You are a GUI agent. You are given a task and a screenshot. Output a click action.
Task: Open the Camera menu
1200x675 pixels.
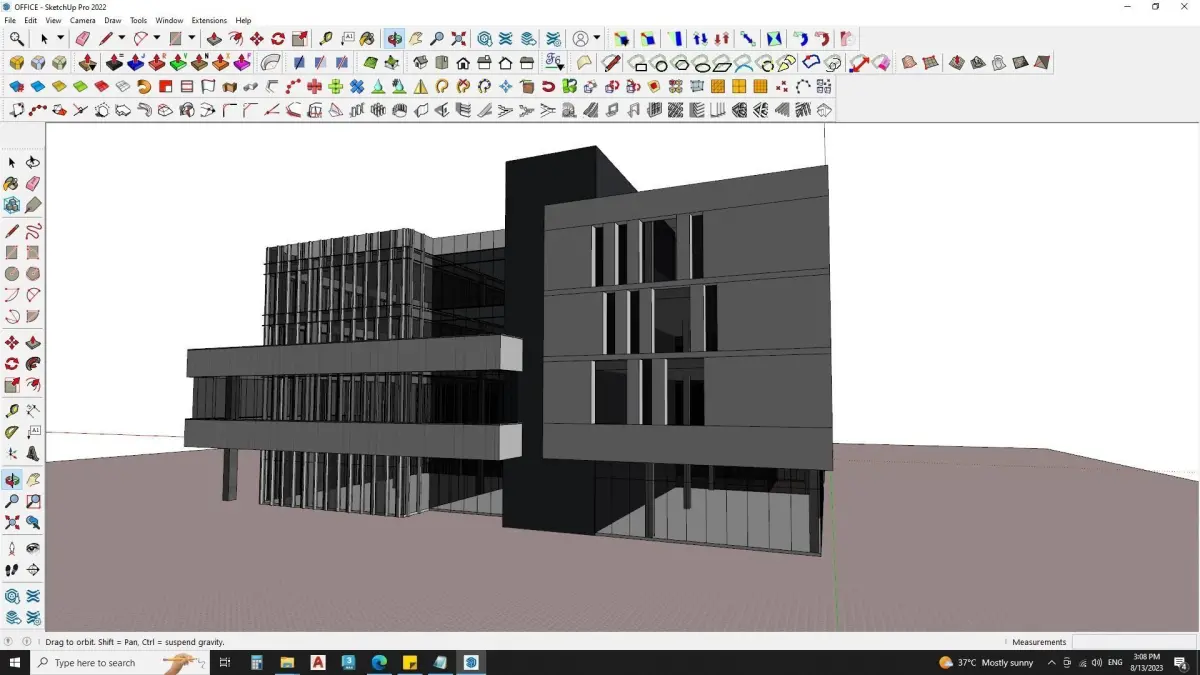click(83, 20)
